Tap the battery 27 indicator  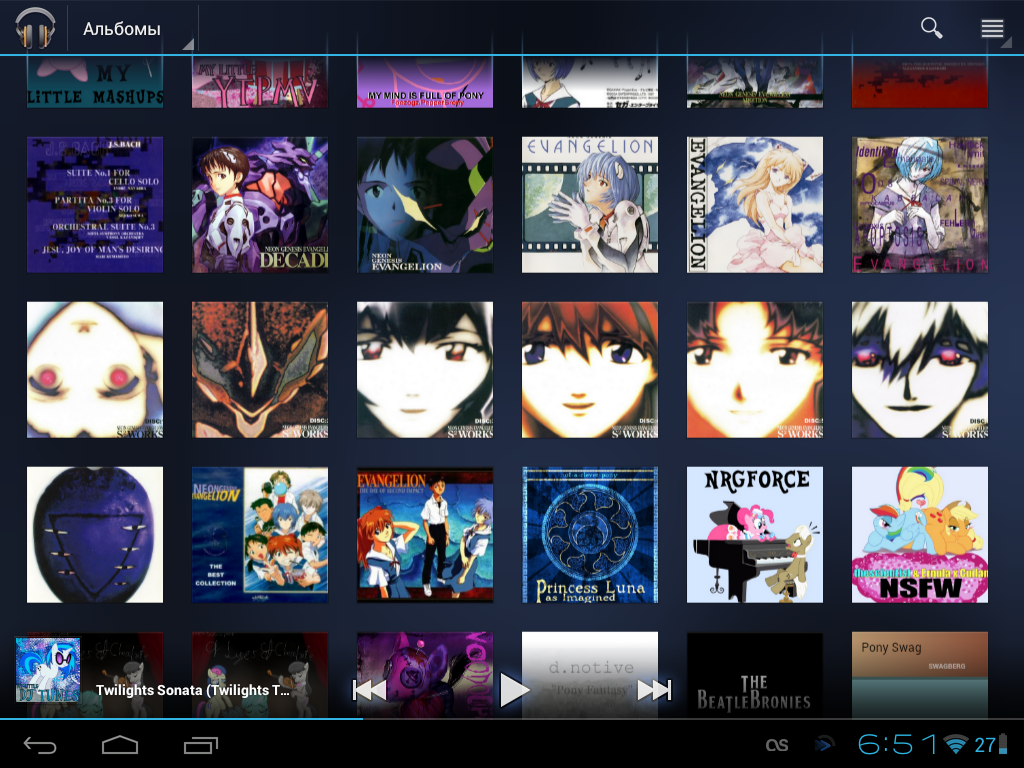(x=991, y=744)
